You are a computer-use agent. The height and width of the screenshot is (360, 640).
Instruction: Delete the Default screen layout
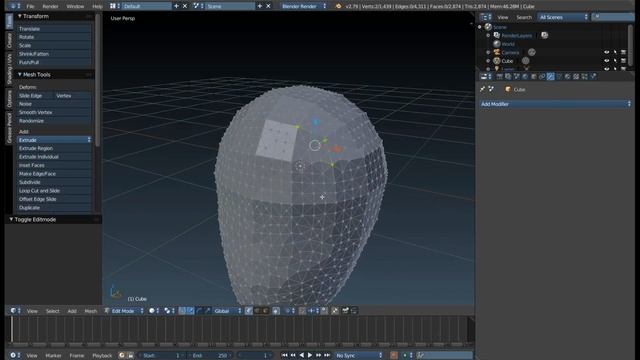(185, 6)
